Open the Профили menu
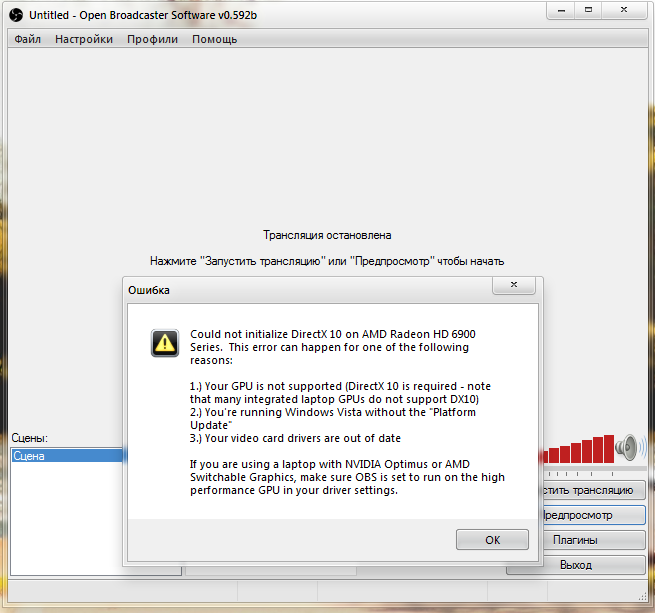The image size is (655, 613). [152, 39]
